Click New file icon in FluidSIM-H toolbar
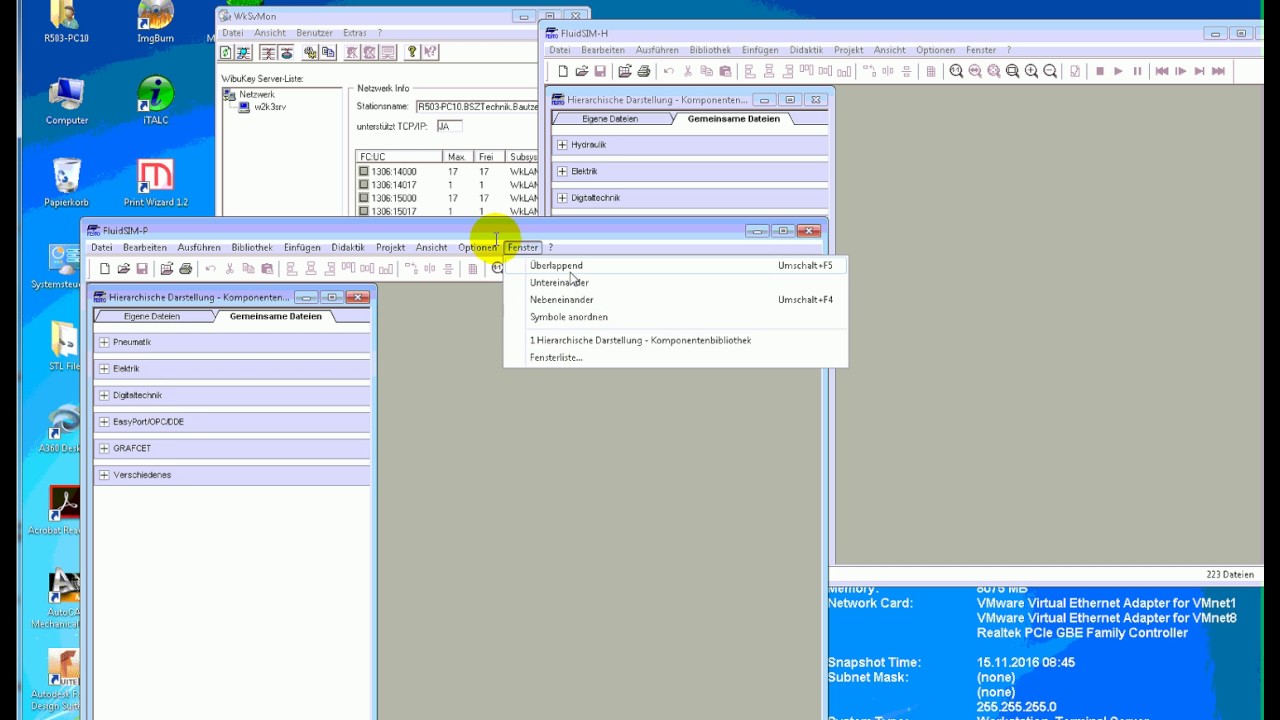 [x=563, y=71]
